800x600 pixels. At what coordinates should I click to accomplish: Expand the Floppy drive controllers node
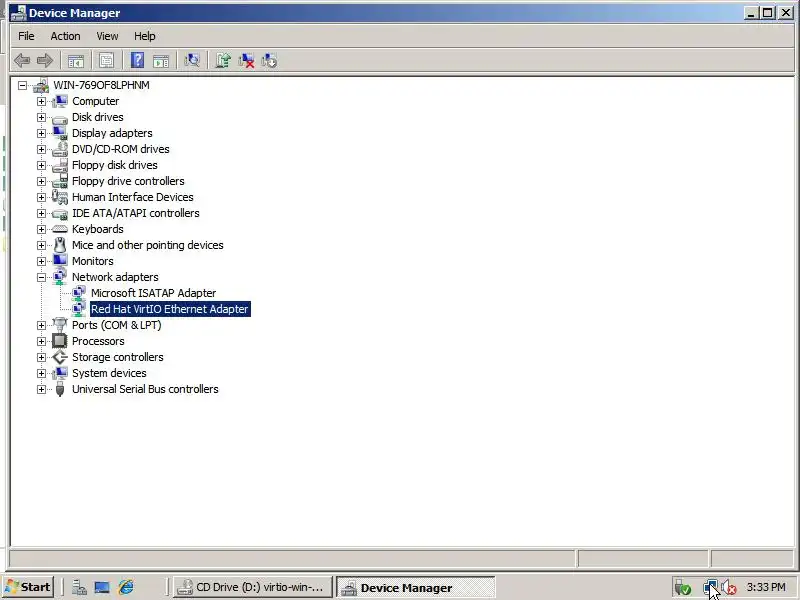click(41, 182)
